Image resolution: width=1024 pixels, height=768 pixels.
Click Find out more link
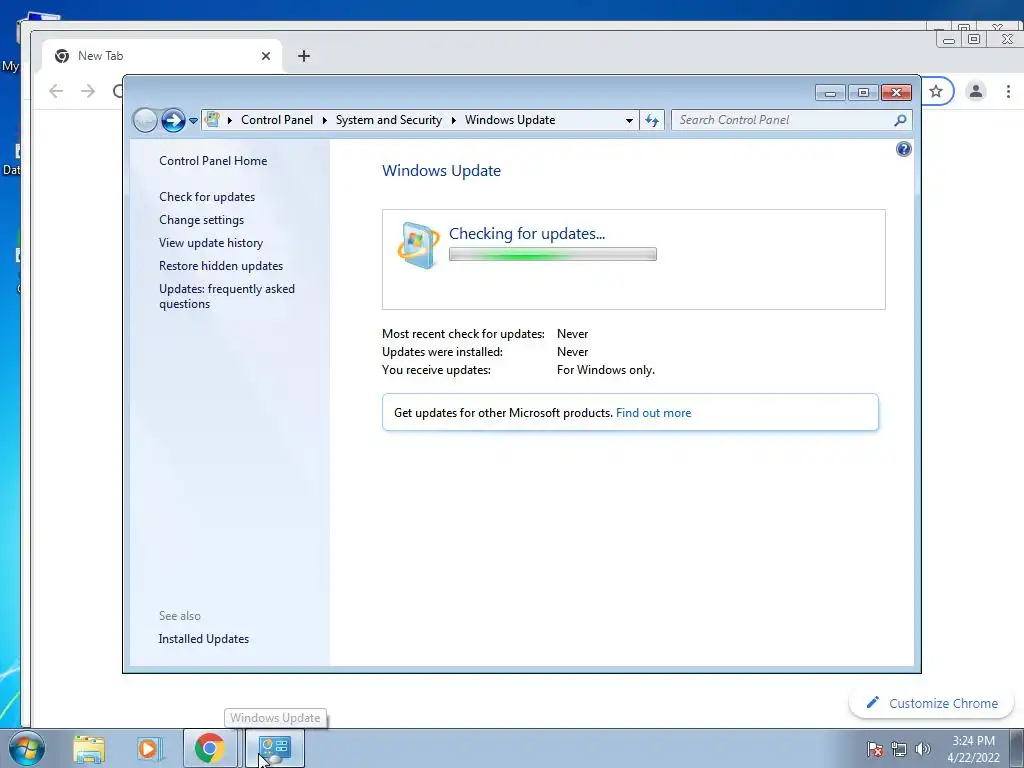(x=653, y=413)
